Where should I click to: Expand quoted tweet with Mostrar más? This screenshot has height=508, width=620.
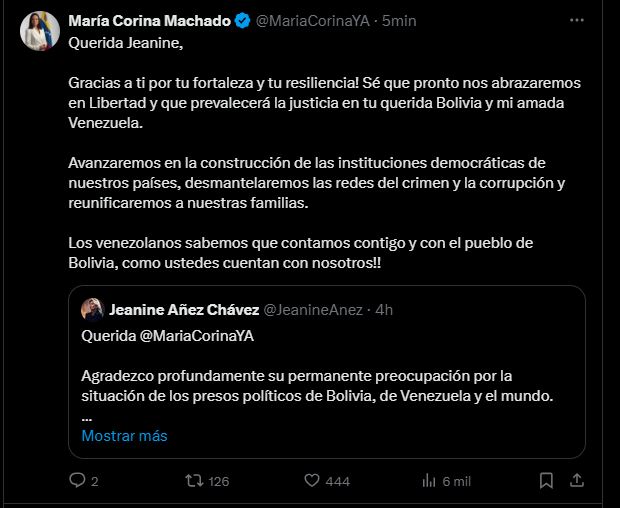(124, 436)
